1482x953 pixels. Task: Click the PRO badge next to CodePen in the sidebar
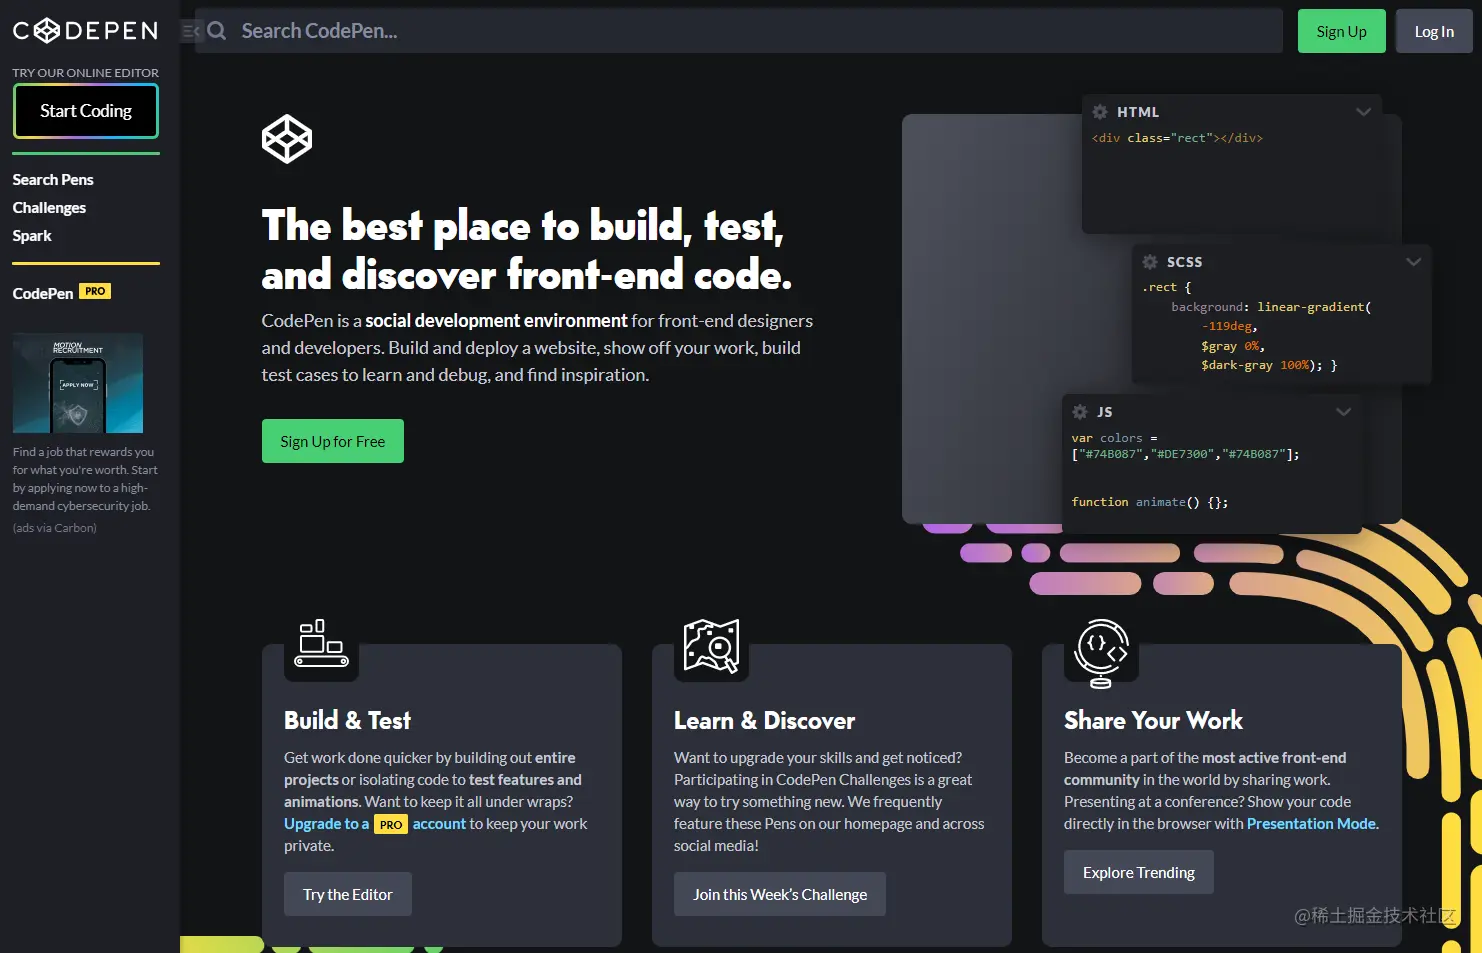click(95, 291)
